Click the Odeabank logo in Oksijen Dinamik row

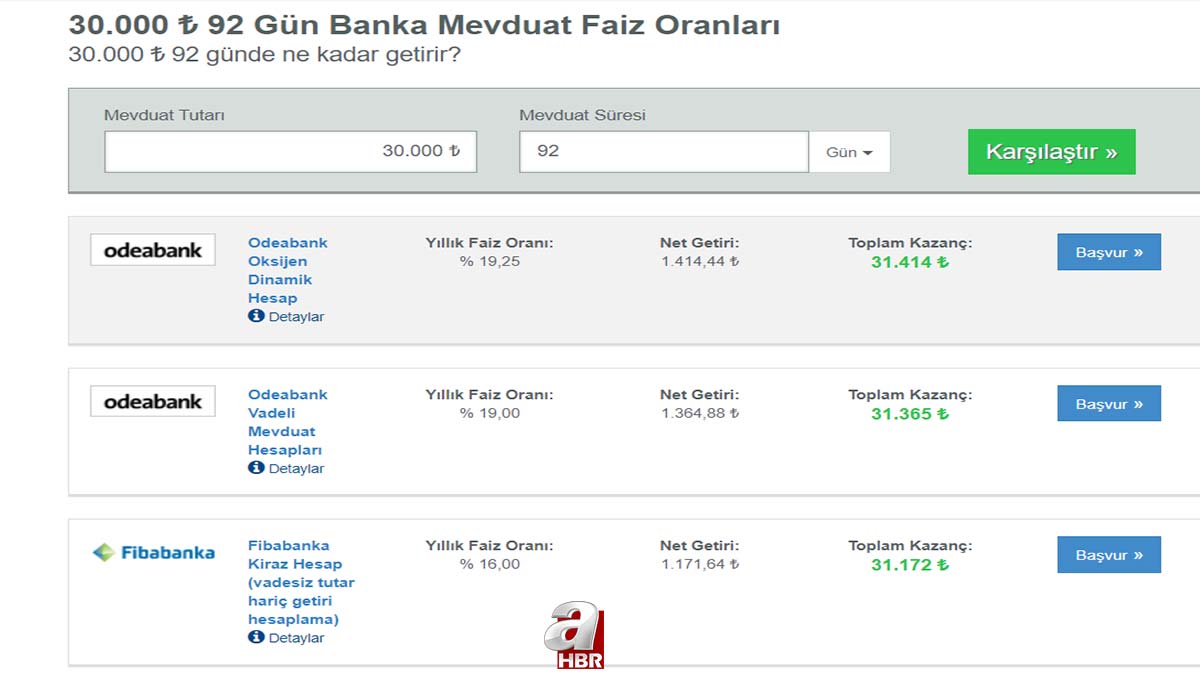(152, 250)
